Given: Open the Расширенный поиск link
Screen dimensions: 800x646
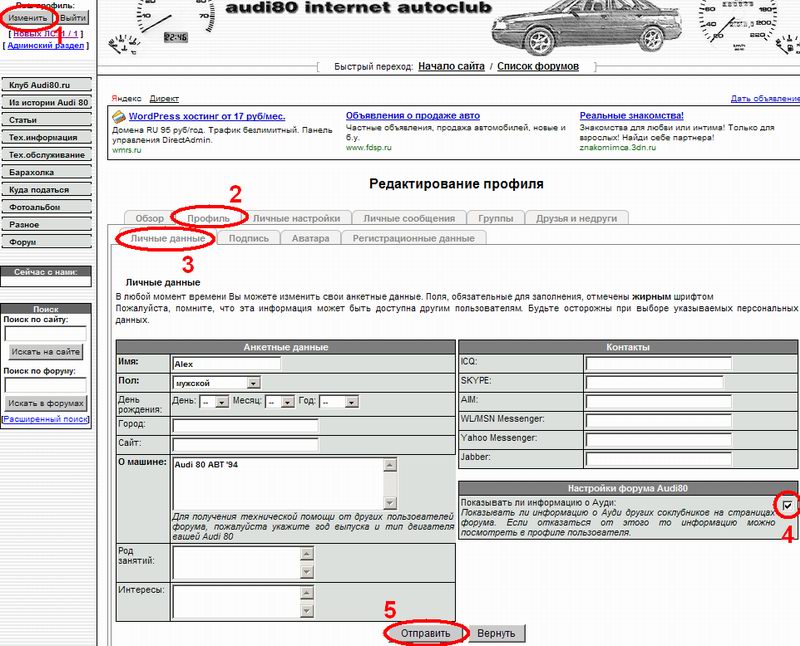Looking at the screenshot, I should [x=46, y=419].
